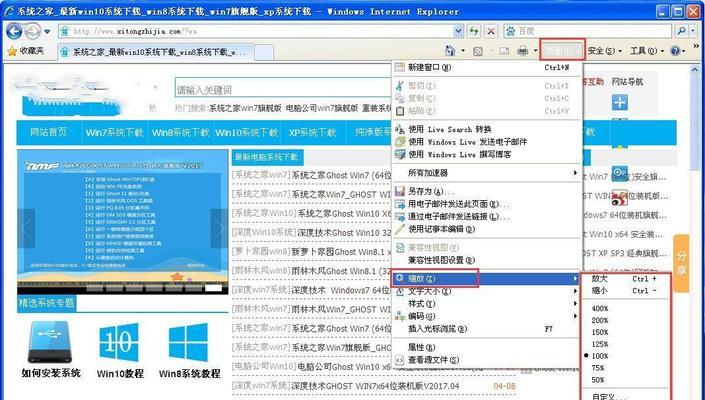Choose 插入光标浏览 F7 item

487,329
